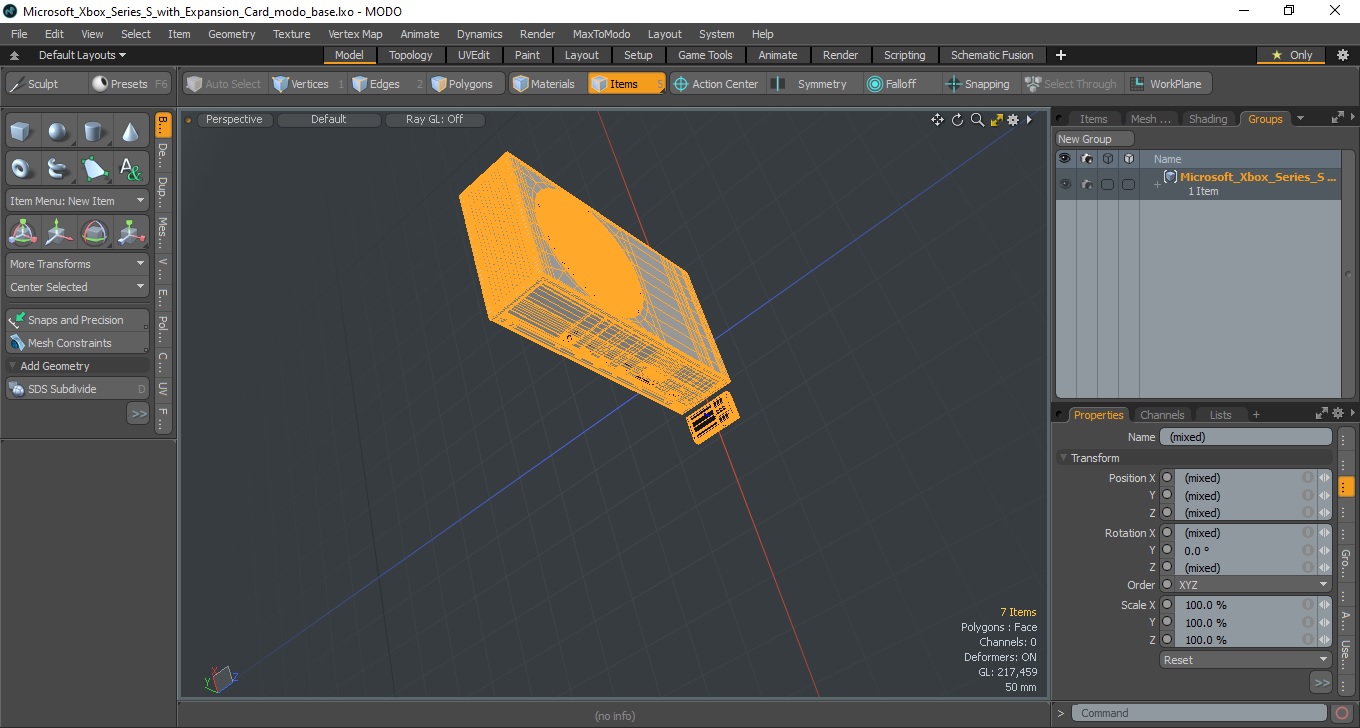The image size is (1360, 728).
Task: Select the pen polygon drawing tool
Action: (x=95, y=169)
